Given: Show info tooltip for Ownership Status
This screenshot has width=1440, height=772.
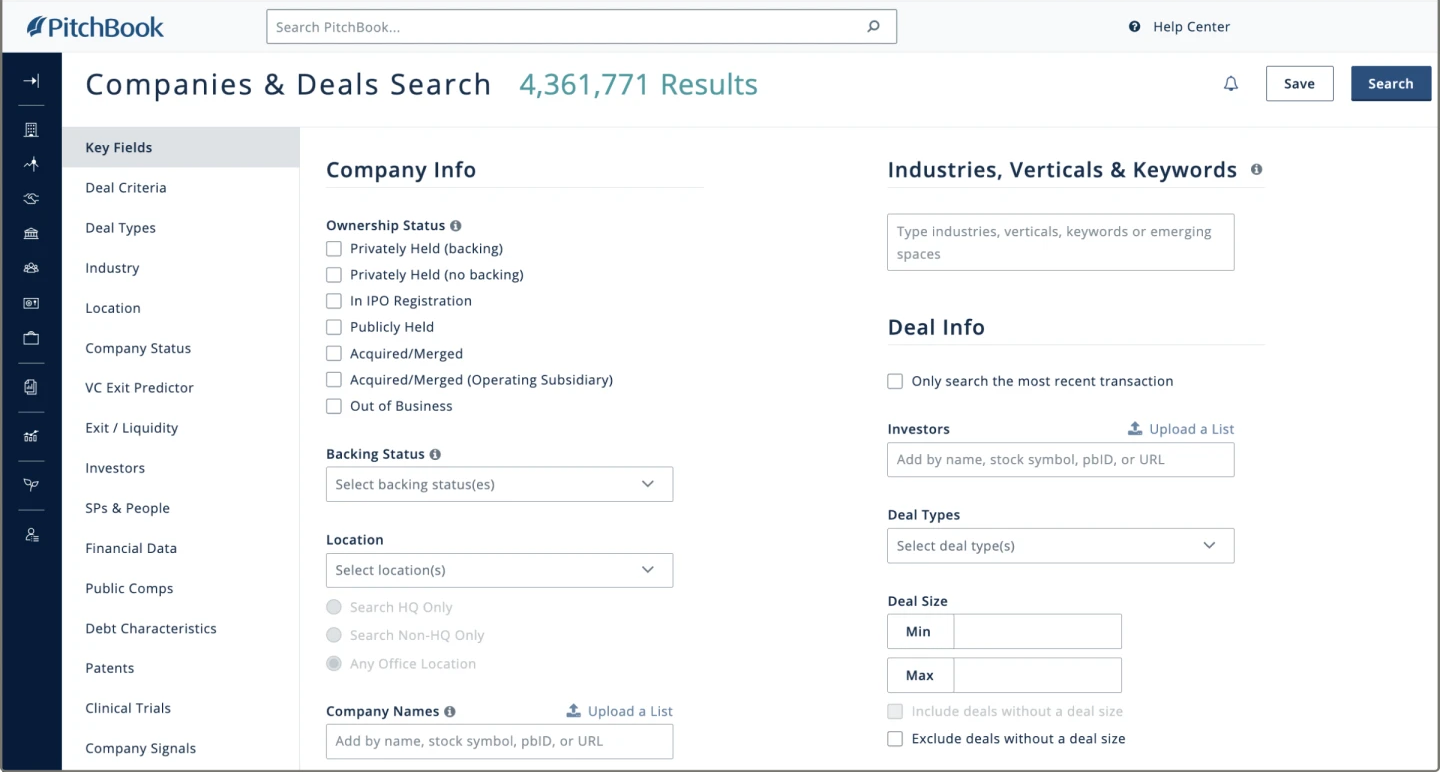Looking at the screenshot, I should [x=456, y=226].
